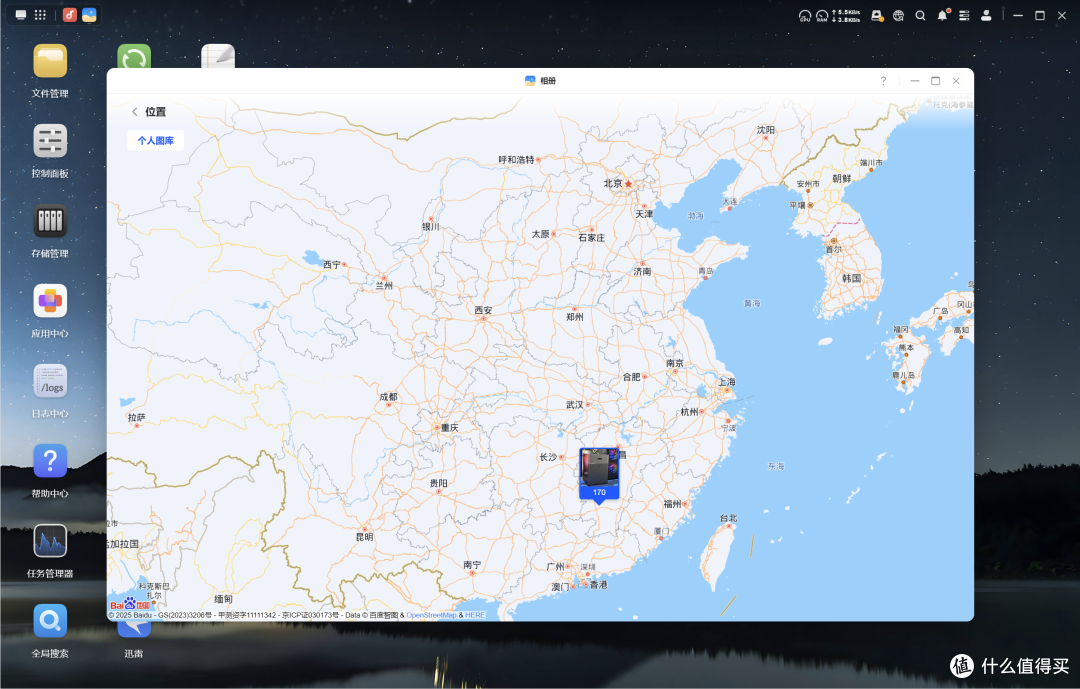The image size is (1080, 689).
Task: Click the 香港 label on the map
Action: pos(599,584)
